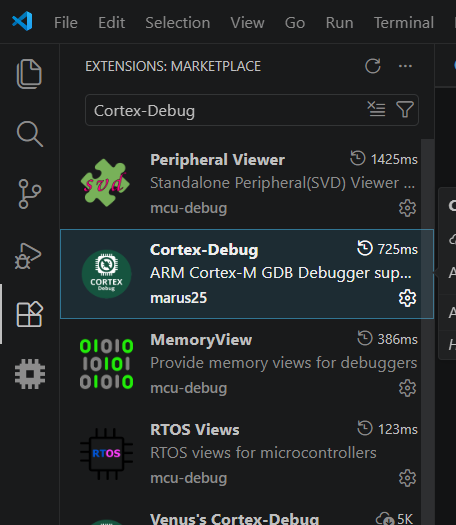Open the chip-shaped embedded tools view
456x525 pixels.
[x=30, y=374]
